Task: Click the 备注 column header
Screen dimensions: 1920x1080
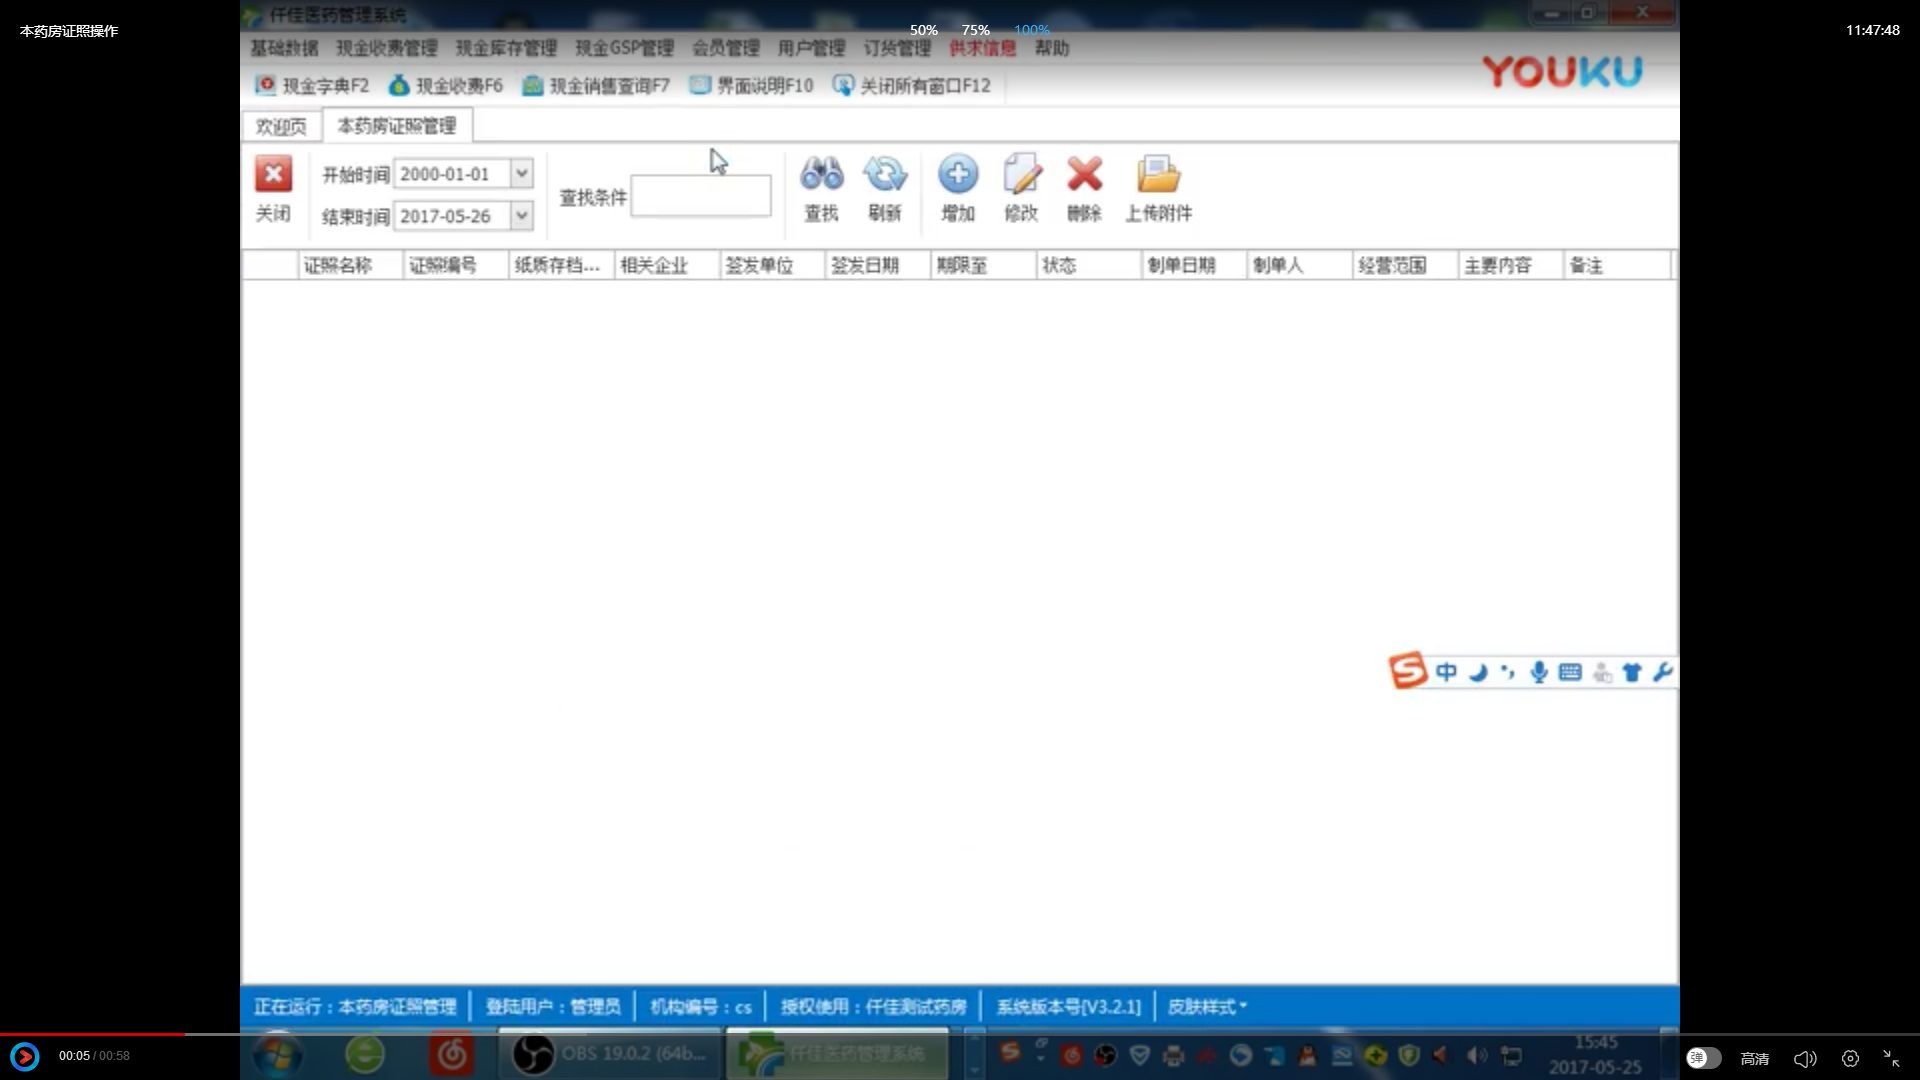Action: tap(1617, 265)
